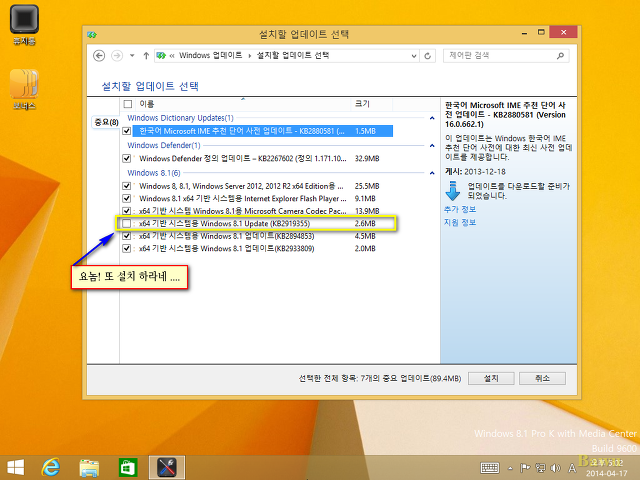Go up one level with the up arrow

146,56
